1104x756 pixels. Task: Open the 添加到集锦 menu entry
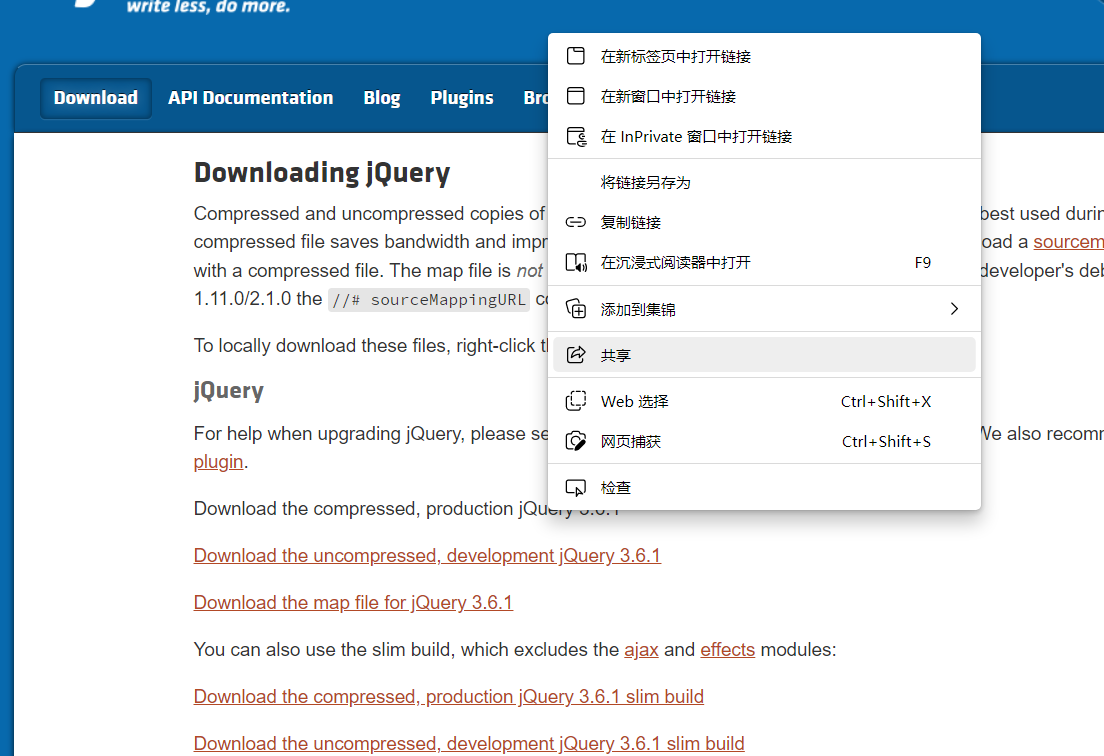click(x=764, y=308)
